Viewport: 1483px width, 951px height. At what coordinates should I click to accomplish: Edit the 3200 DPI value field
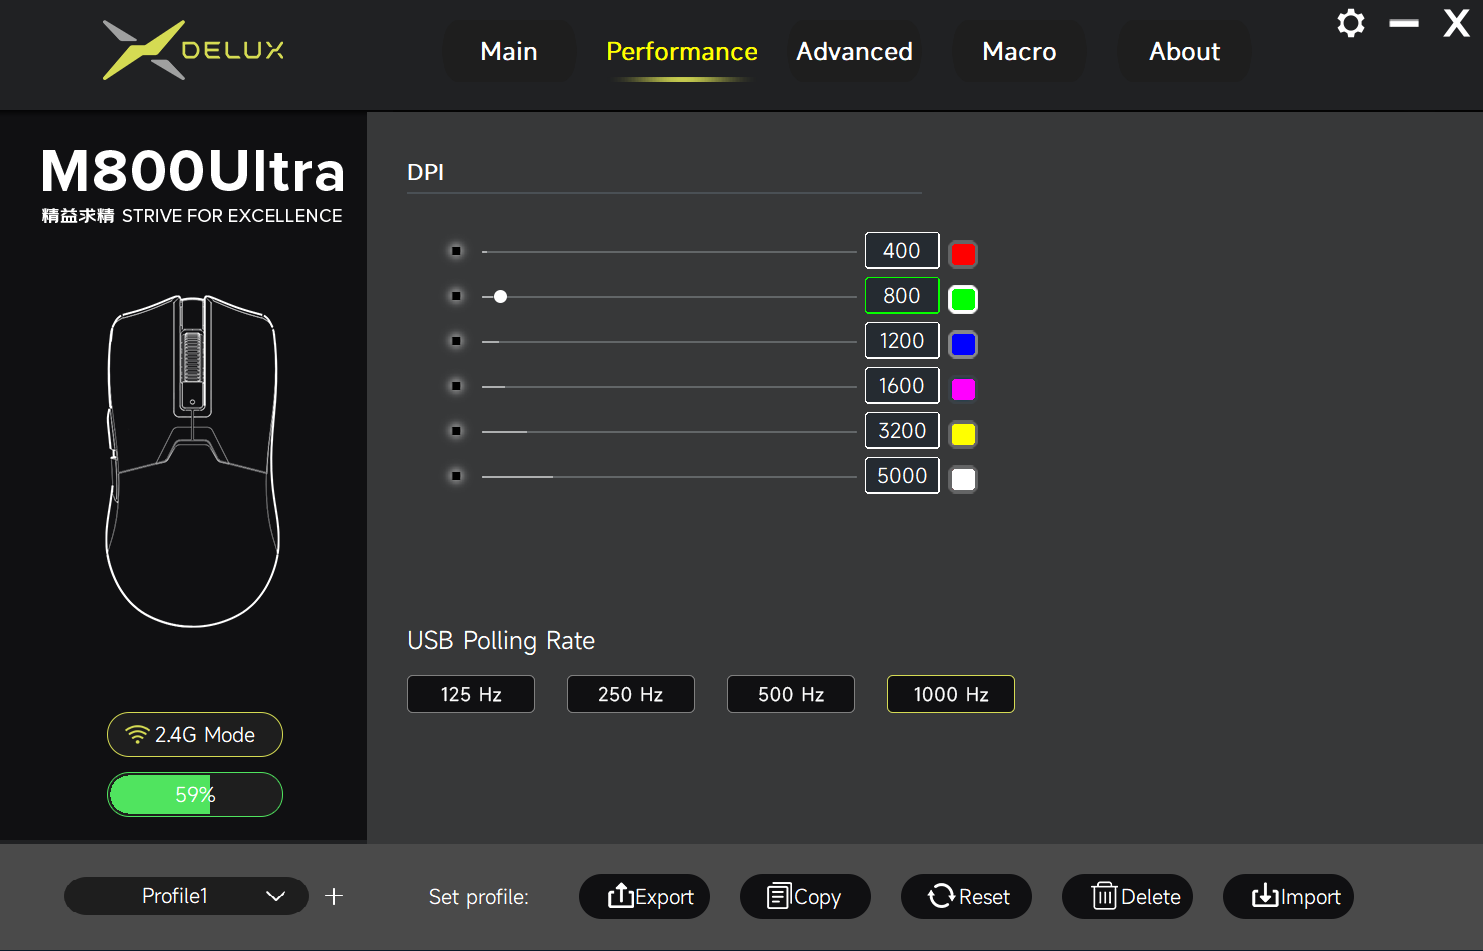[902, 431]
